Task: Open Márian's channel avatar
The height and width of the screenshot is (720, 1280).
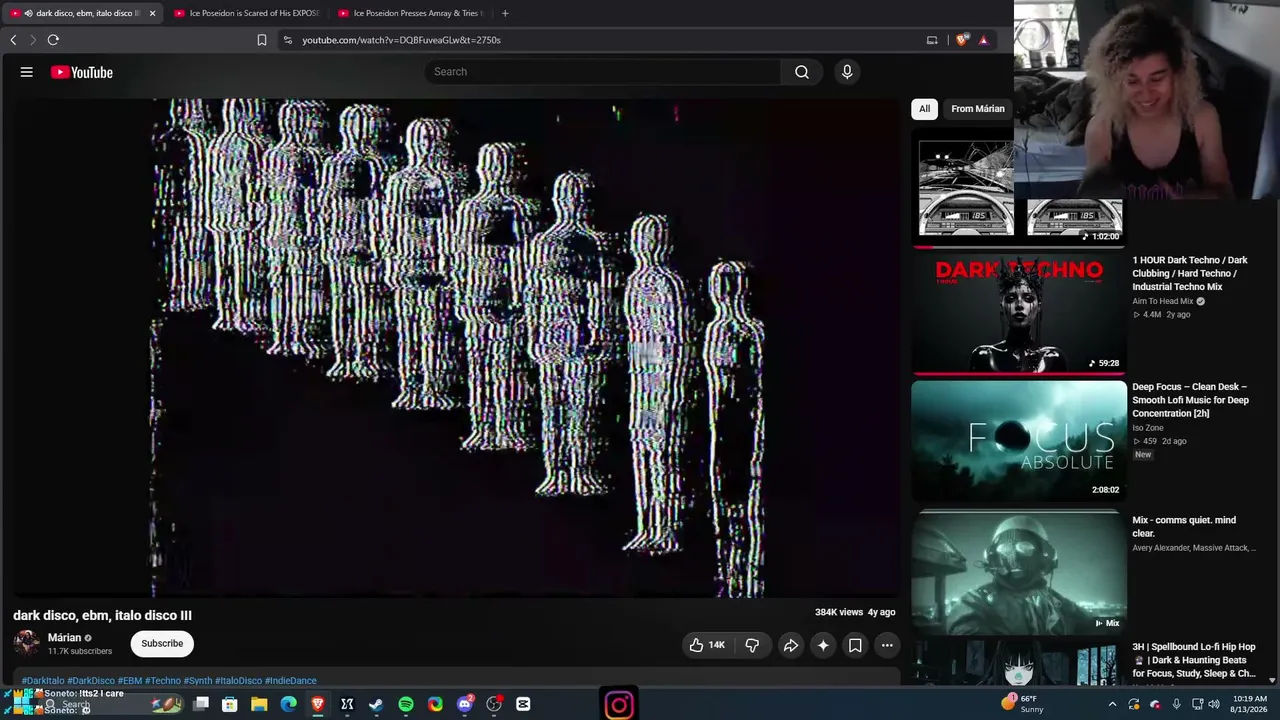Action: [27, 643]
